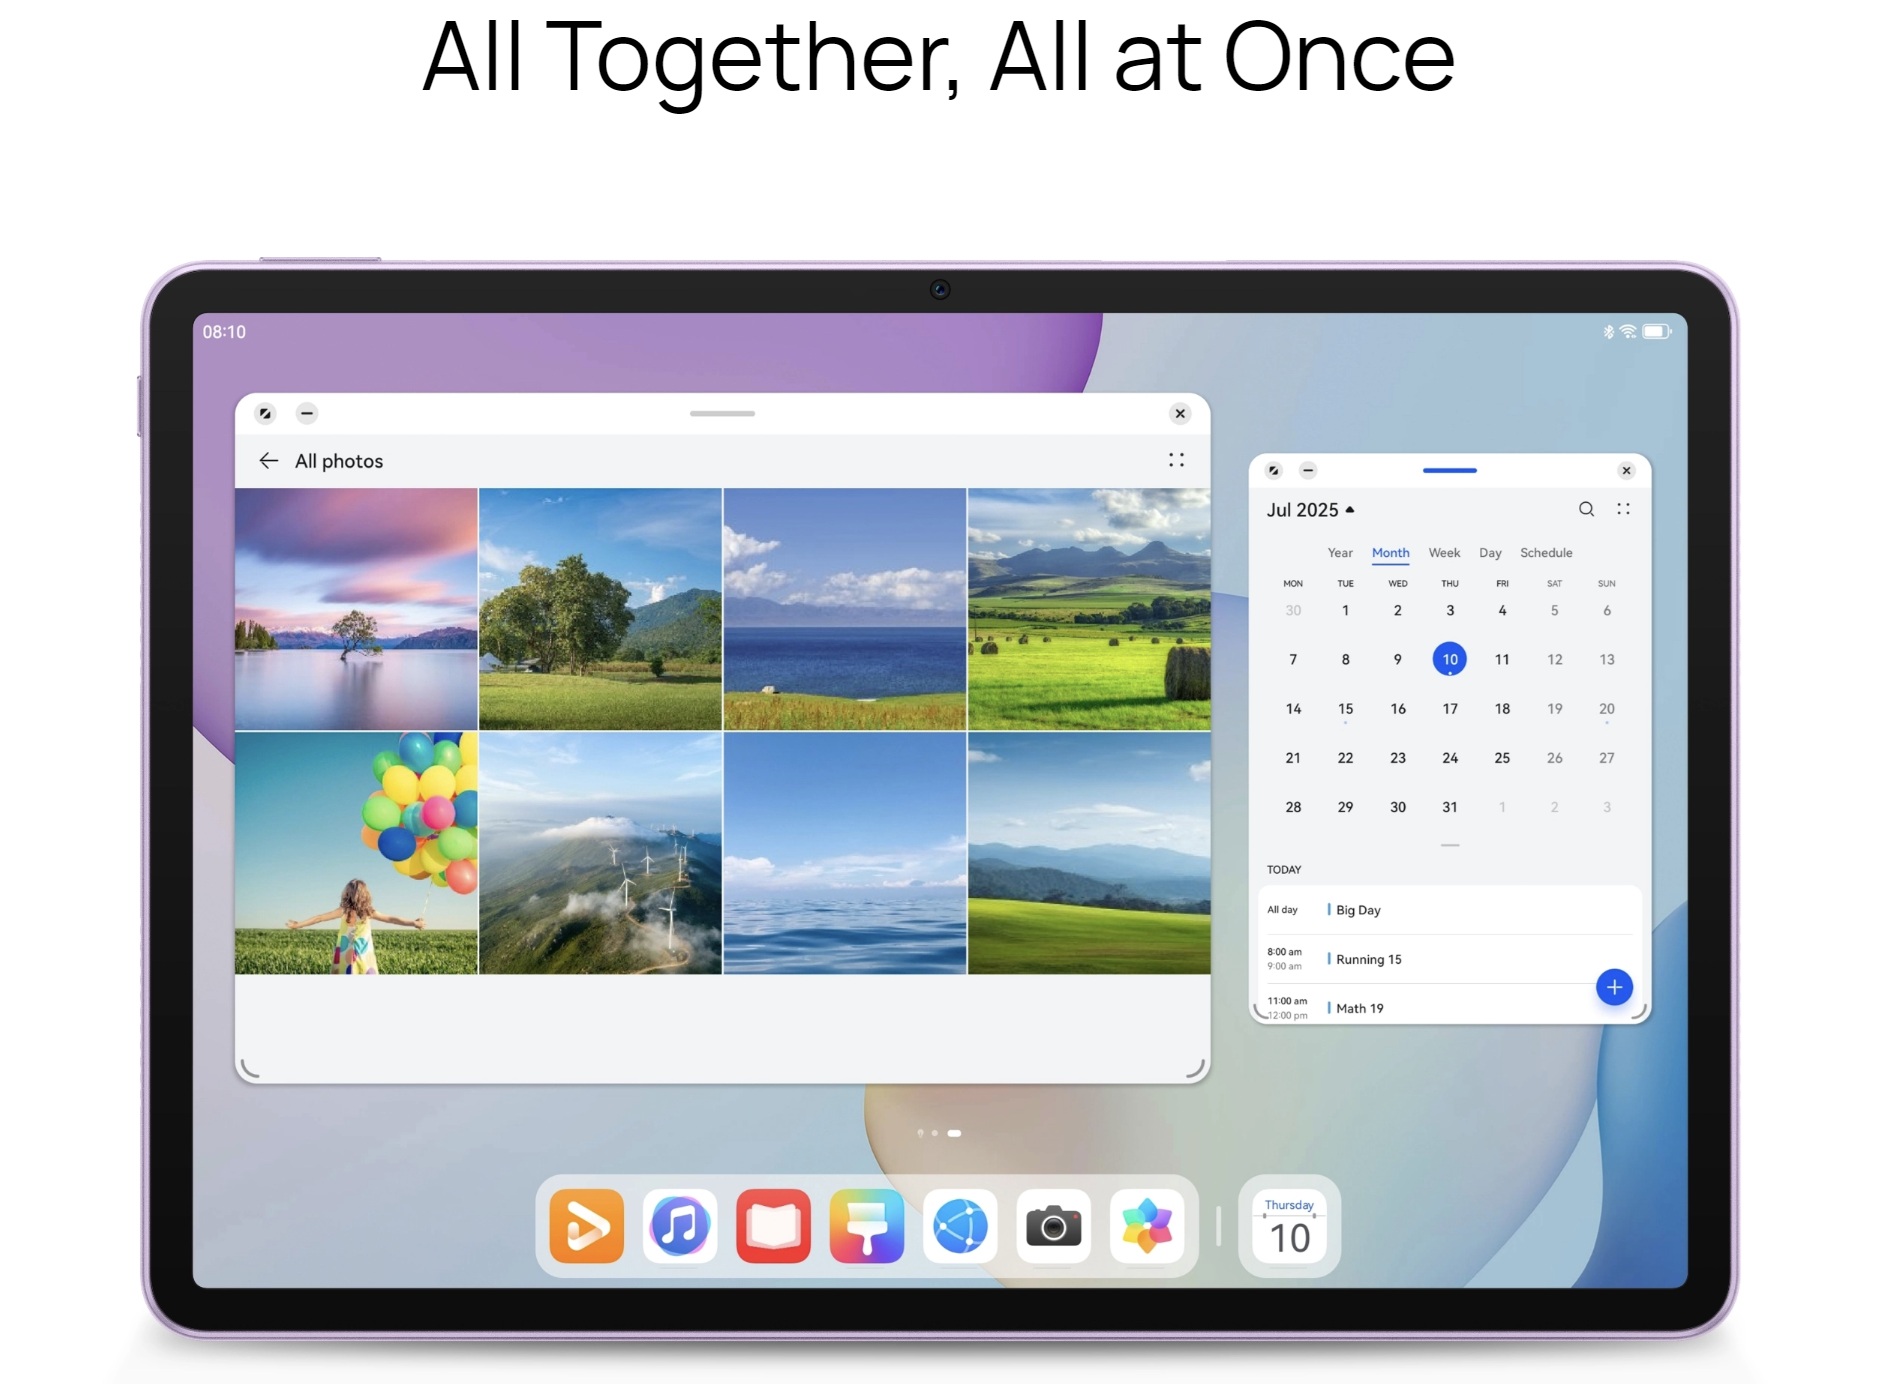The height and width of the screenshot is (1384, 1880).
Task: Switch calendar to Year view
Action: (x=1340, y=553)
